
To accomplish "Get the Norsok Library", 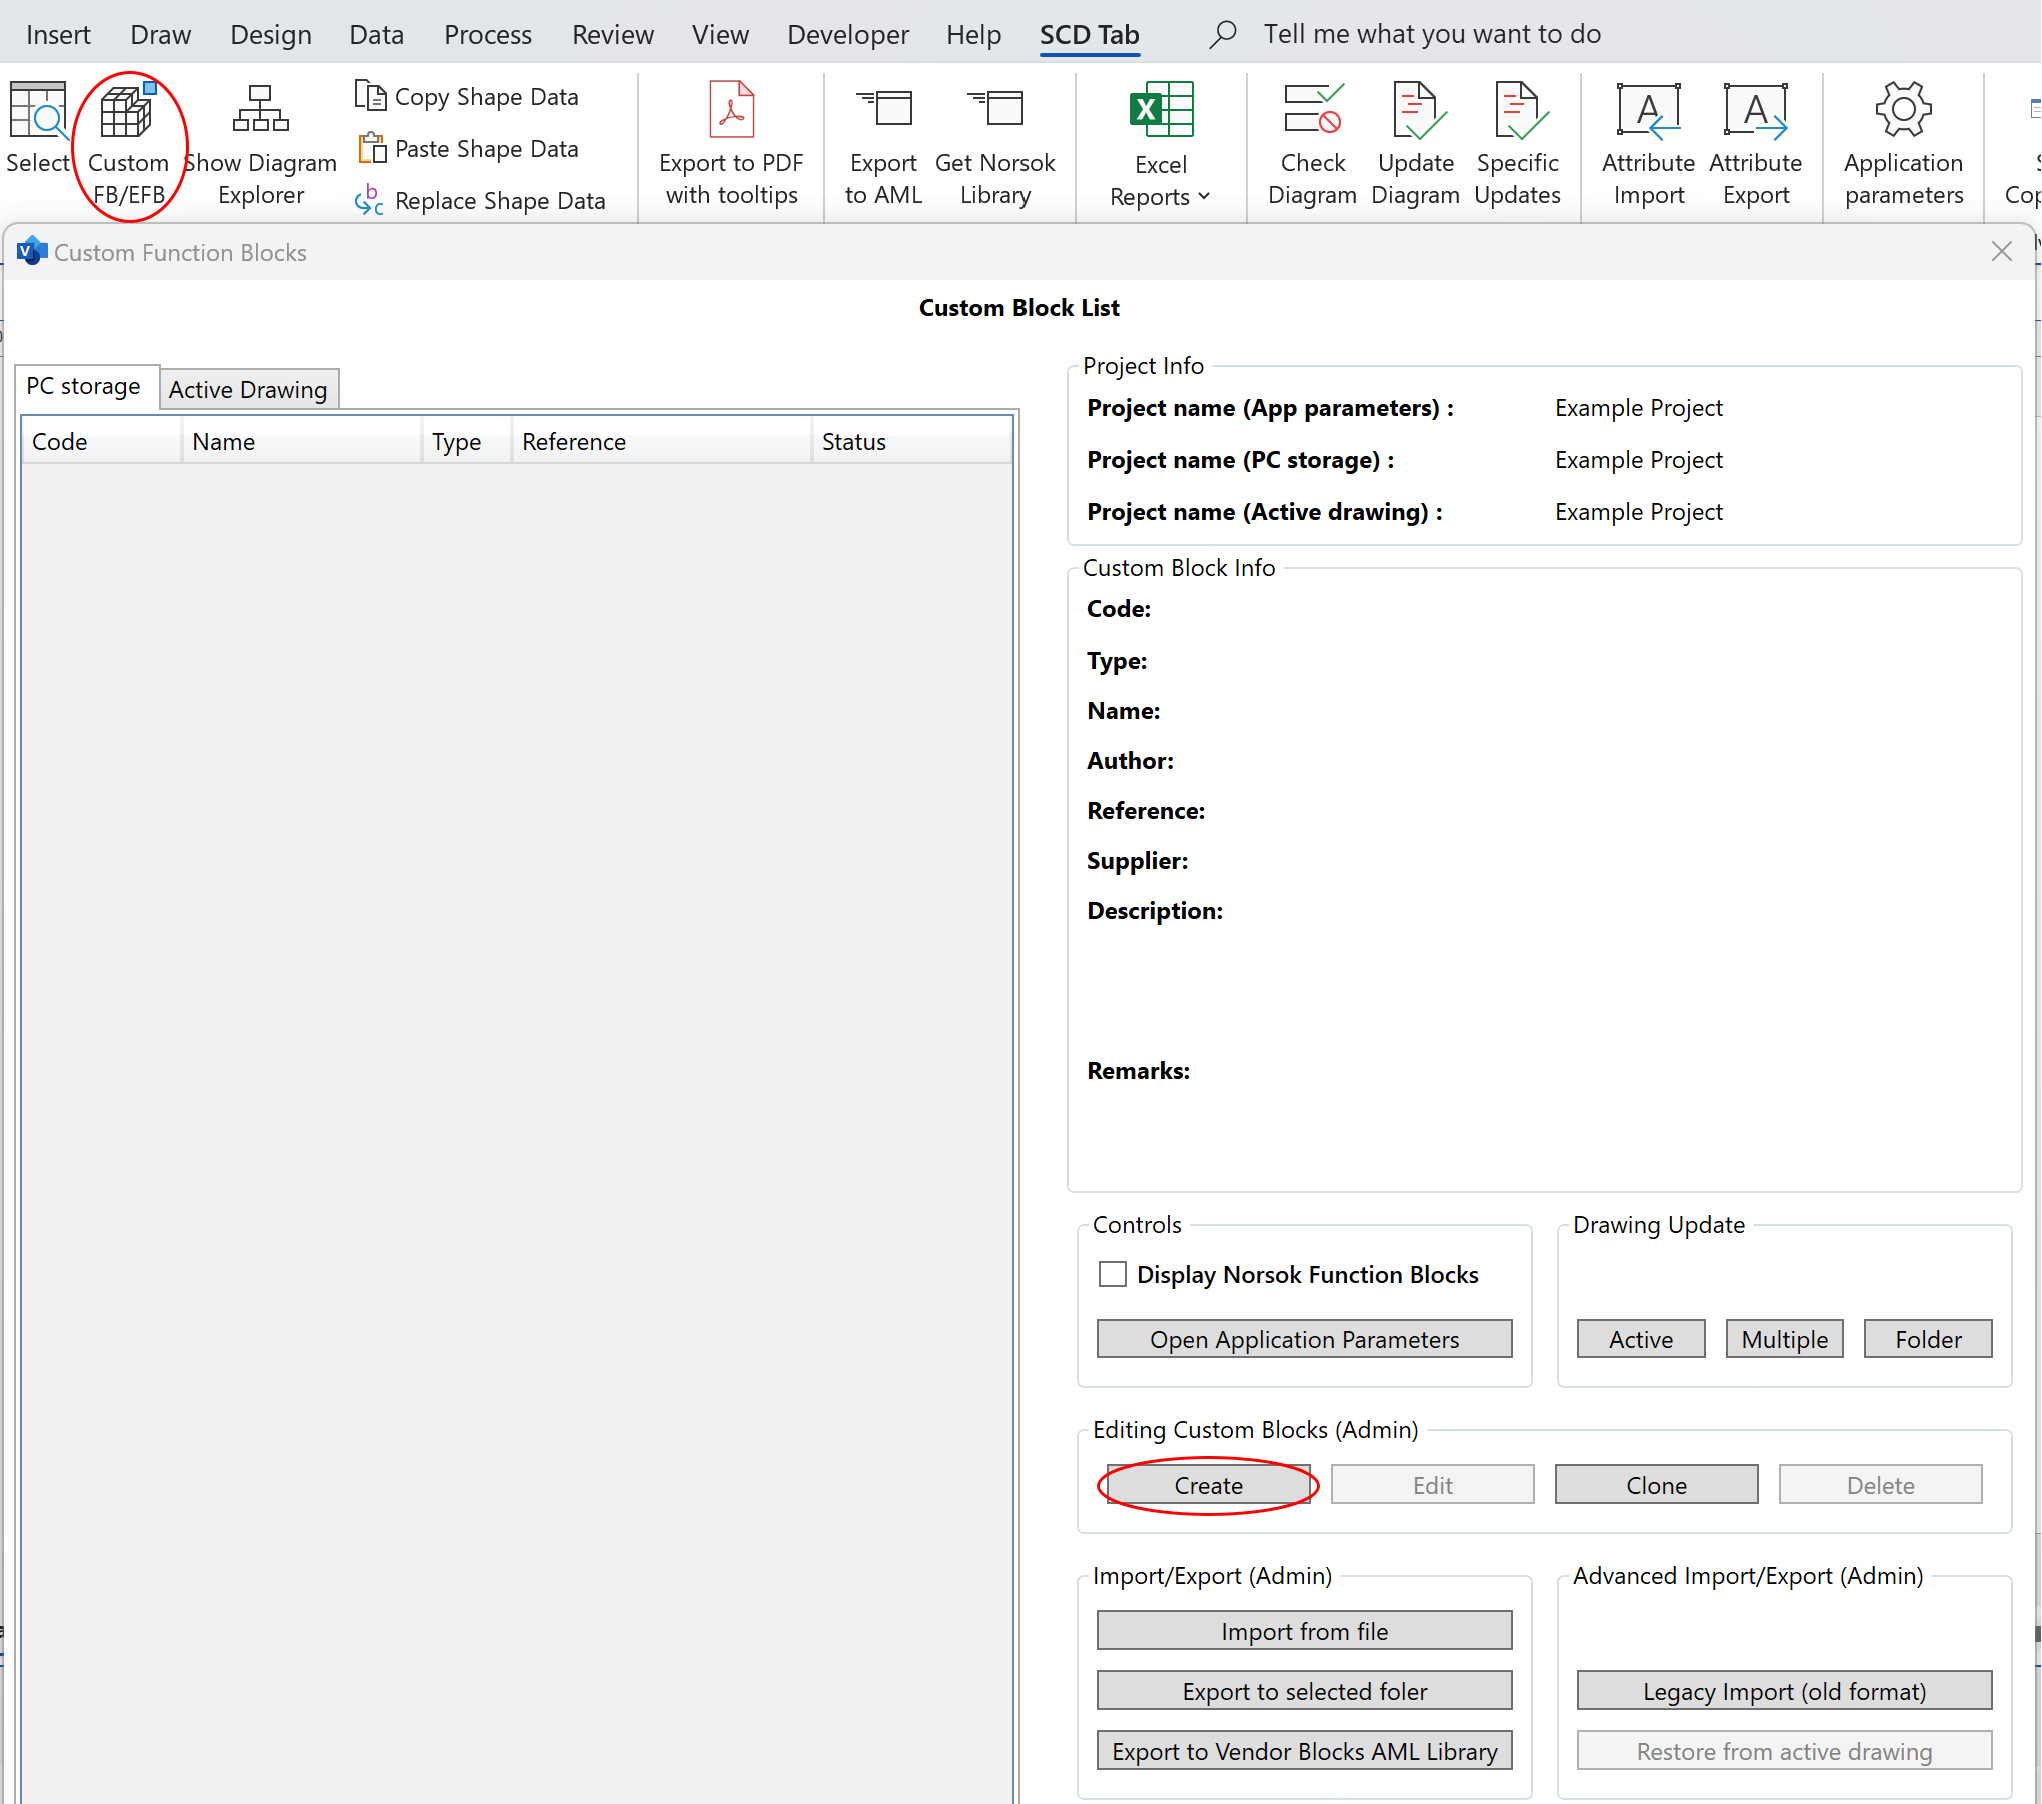I will (x=995, y=145).
